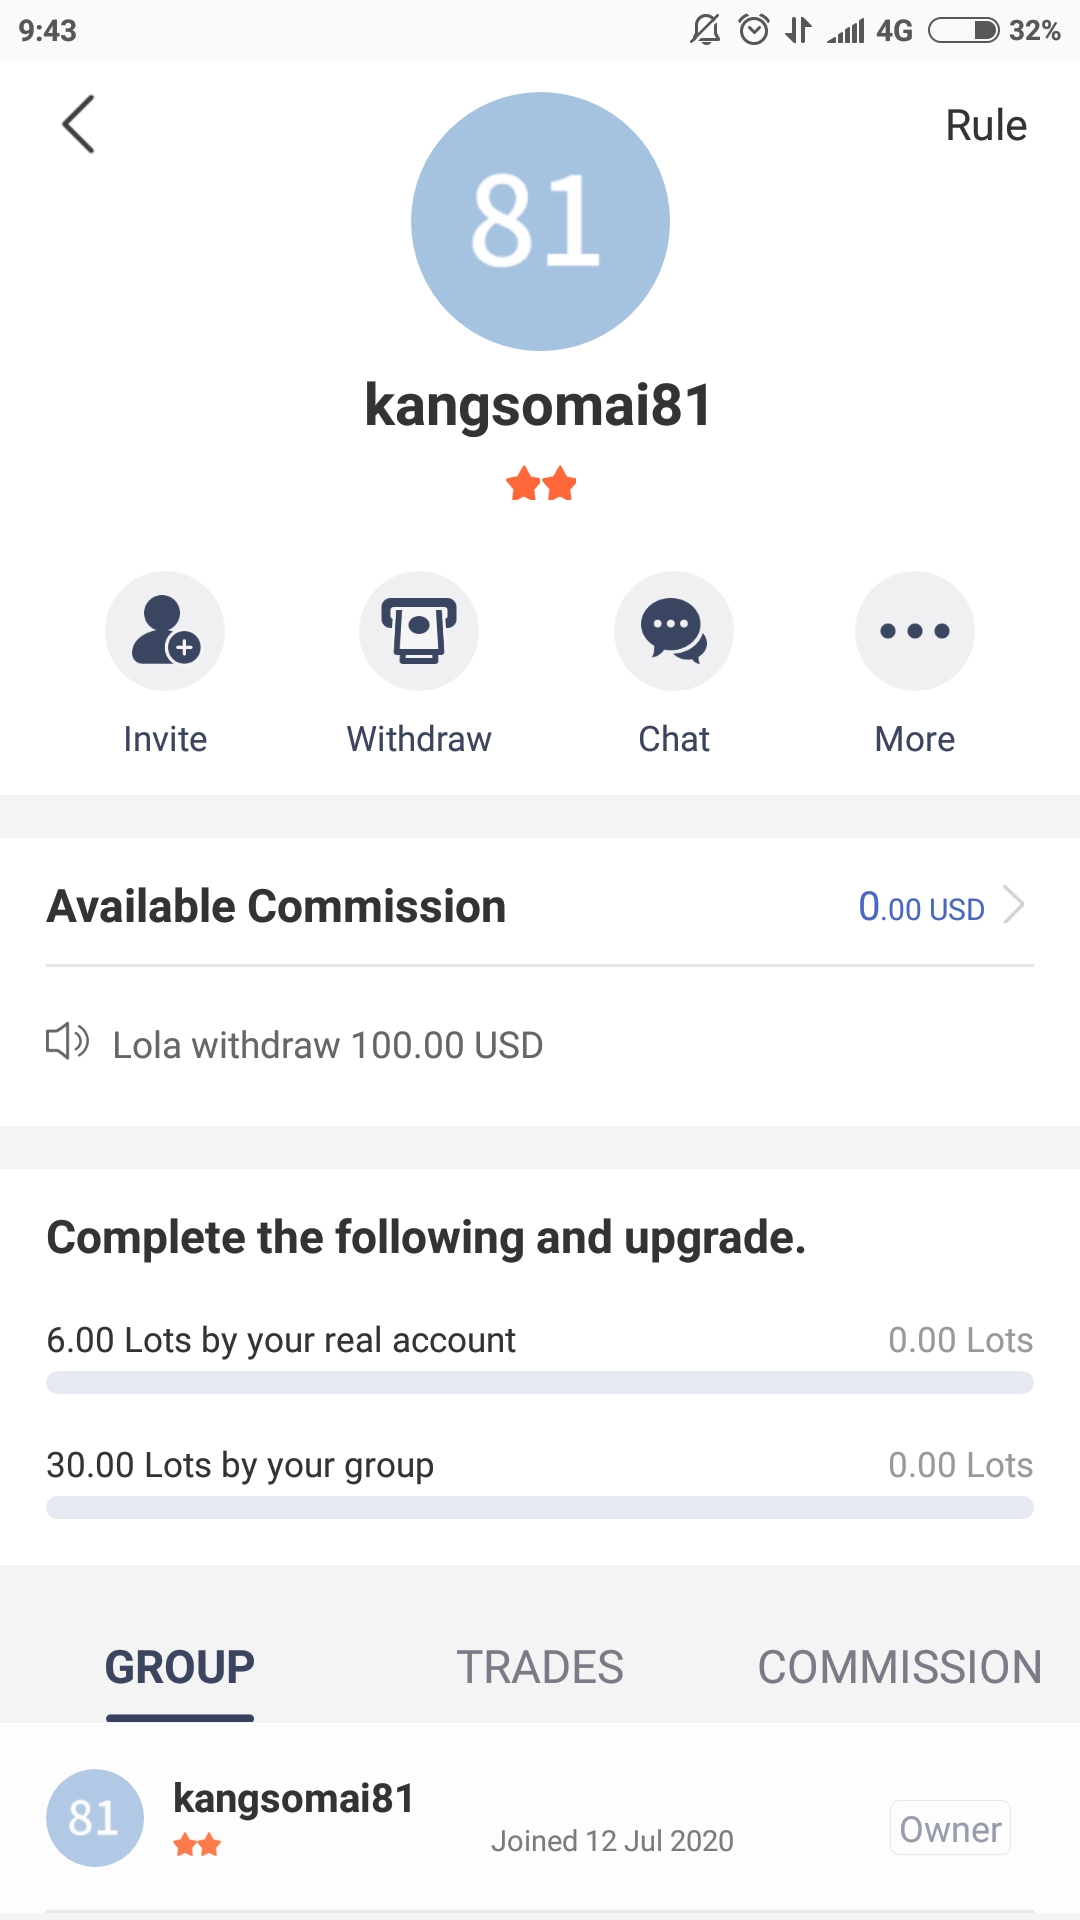Open the Invite friend icon
1080x1920 pixels.
pos(165,631)
